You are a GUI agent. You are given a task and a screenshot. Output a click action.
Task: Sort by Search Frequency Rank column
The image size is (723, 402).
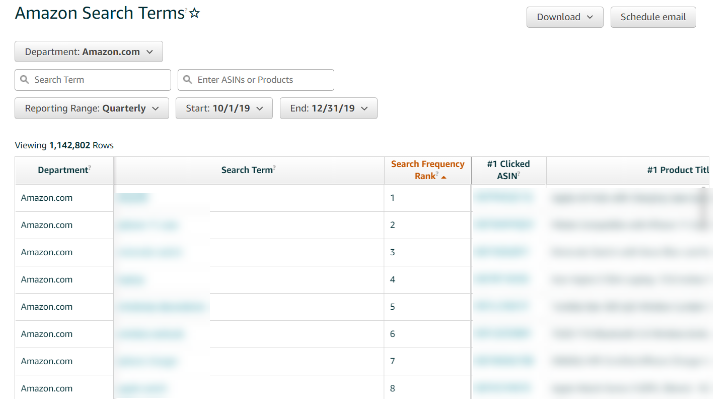coord(427,170)
